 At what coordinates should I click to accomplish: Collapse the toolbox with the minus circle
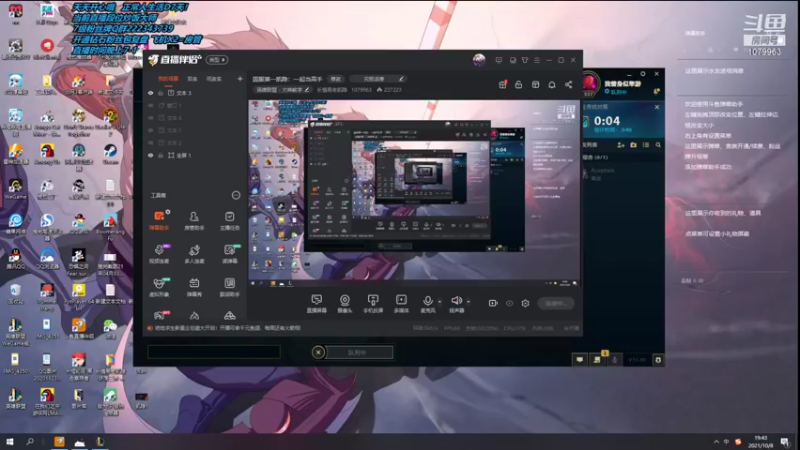pyautogui.click(x=236, y=195)
